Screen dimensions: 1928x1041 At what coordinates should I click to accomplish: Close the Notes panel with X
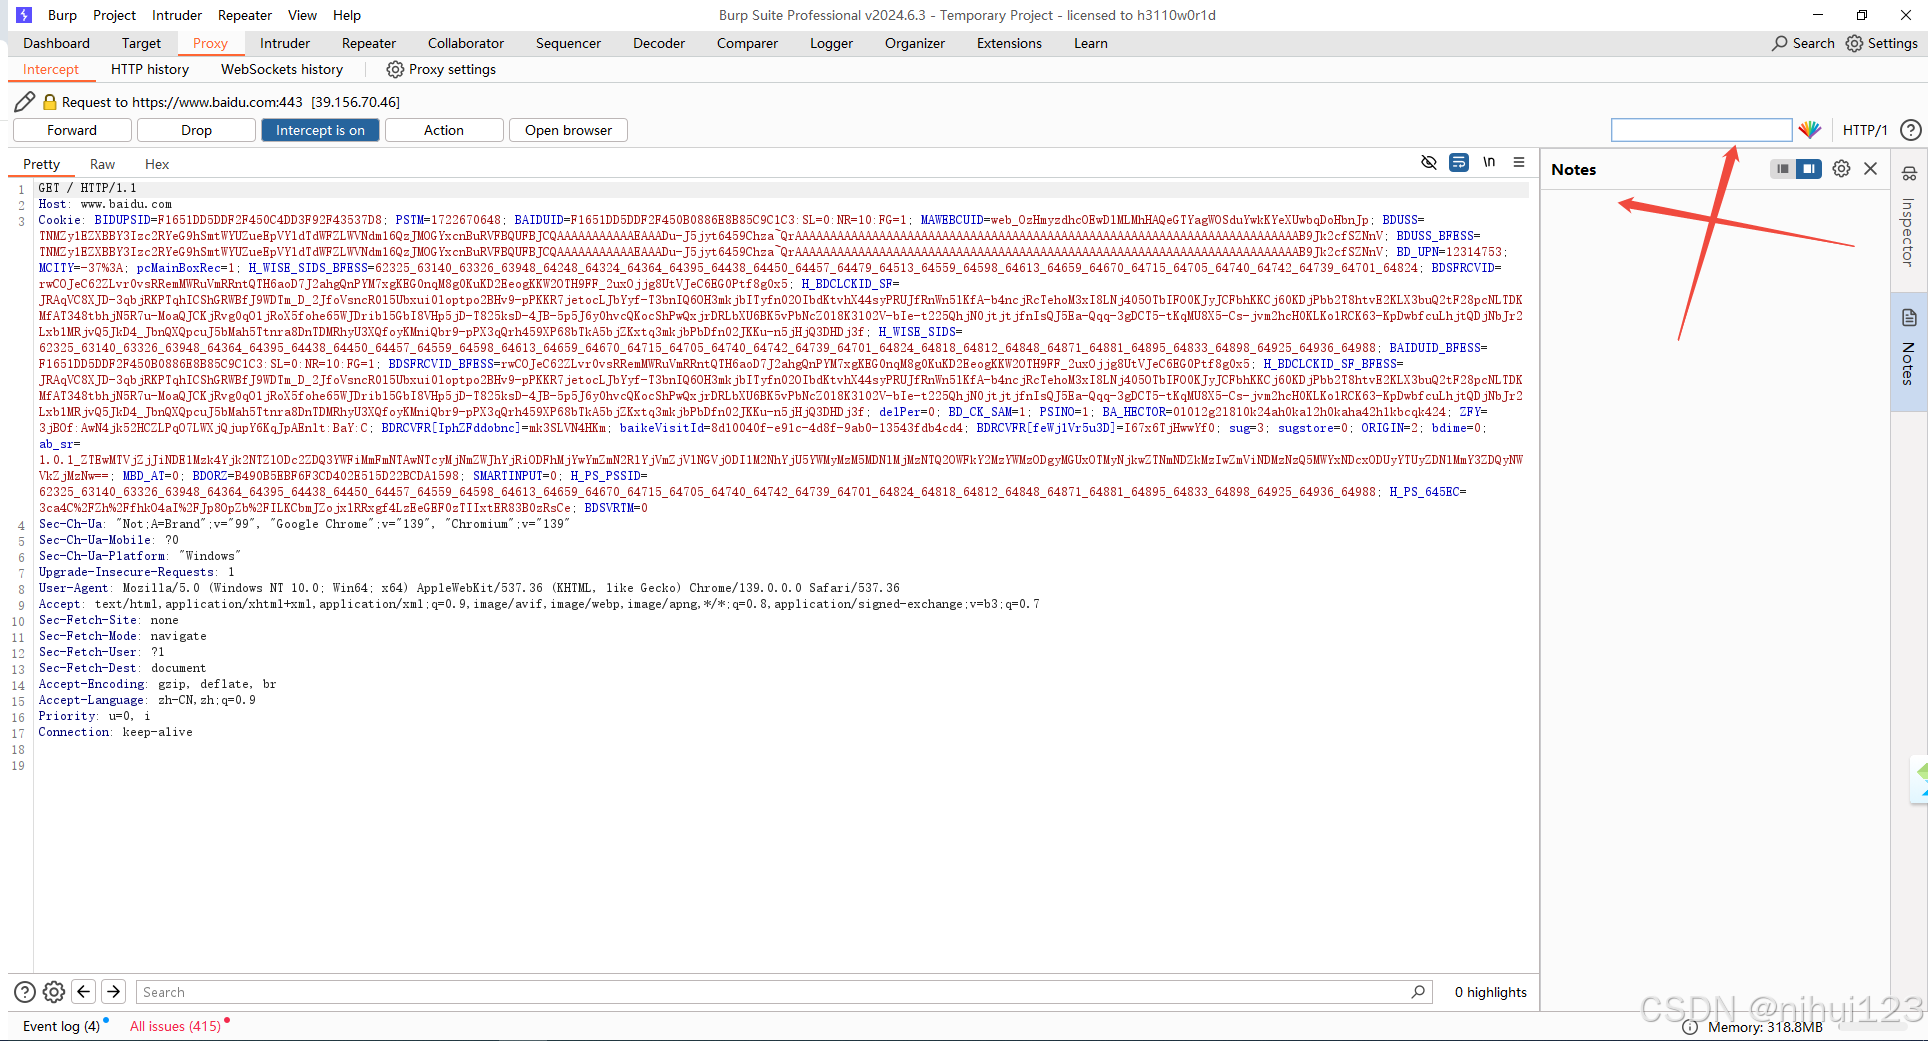click(x=1871, y=169)
